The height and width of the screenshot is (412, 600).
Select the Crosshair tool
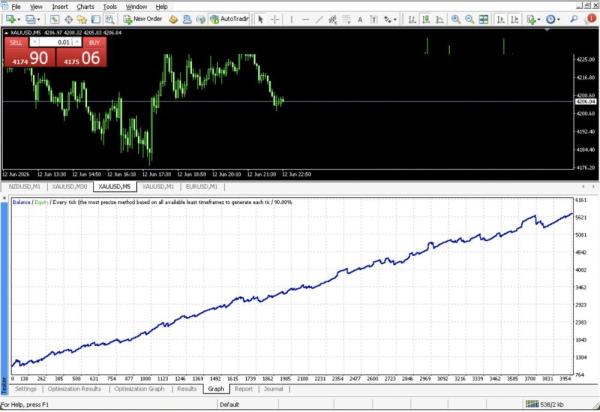275,19
